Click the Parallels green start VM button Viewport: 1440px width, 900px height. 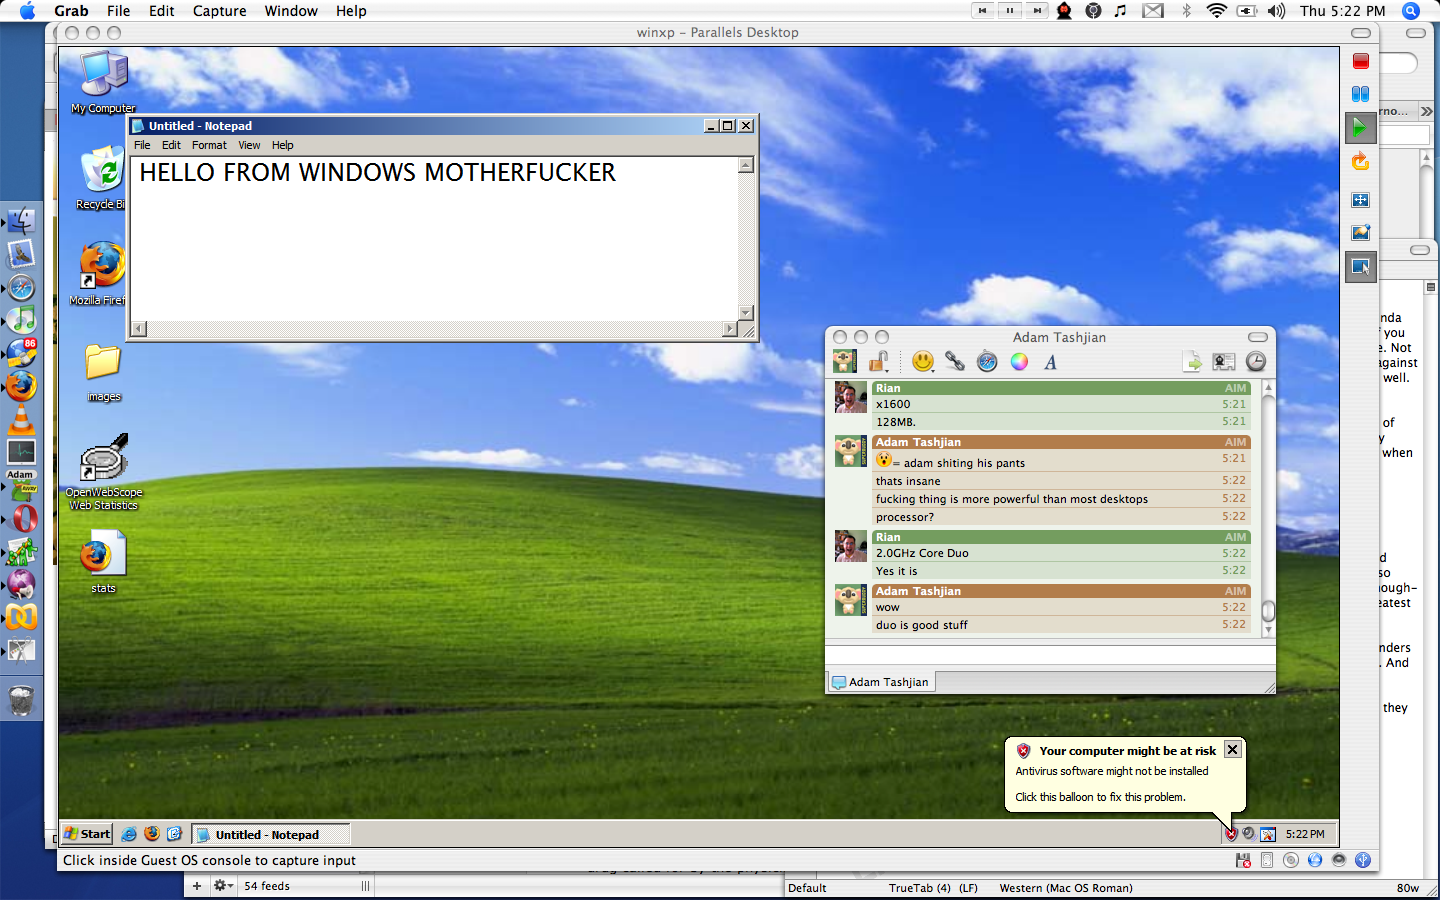1360,128
